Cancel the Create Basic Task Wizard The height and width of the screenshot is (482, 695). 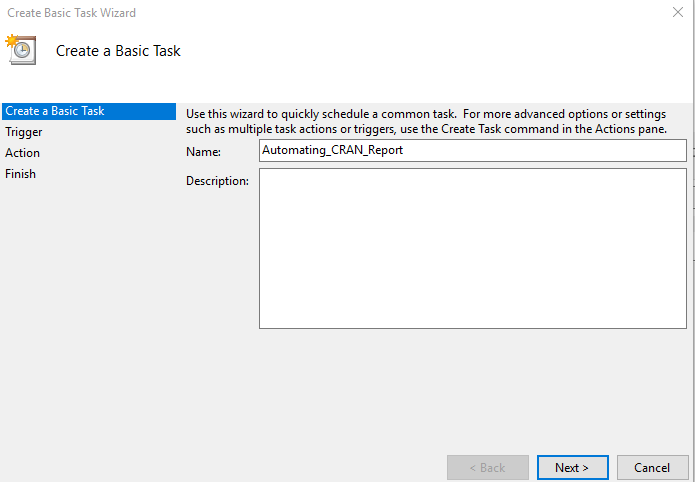click(x=652, y=467)
